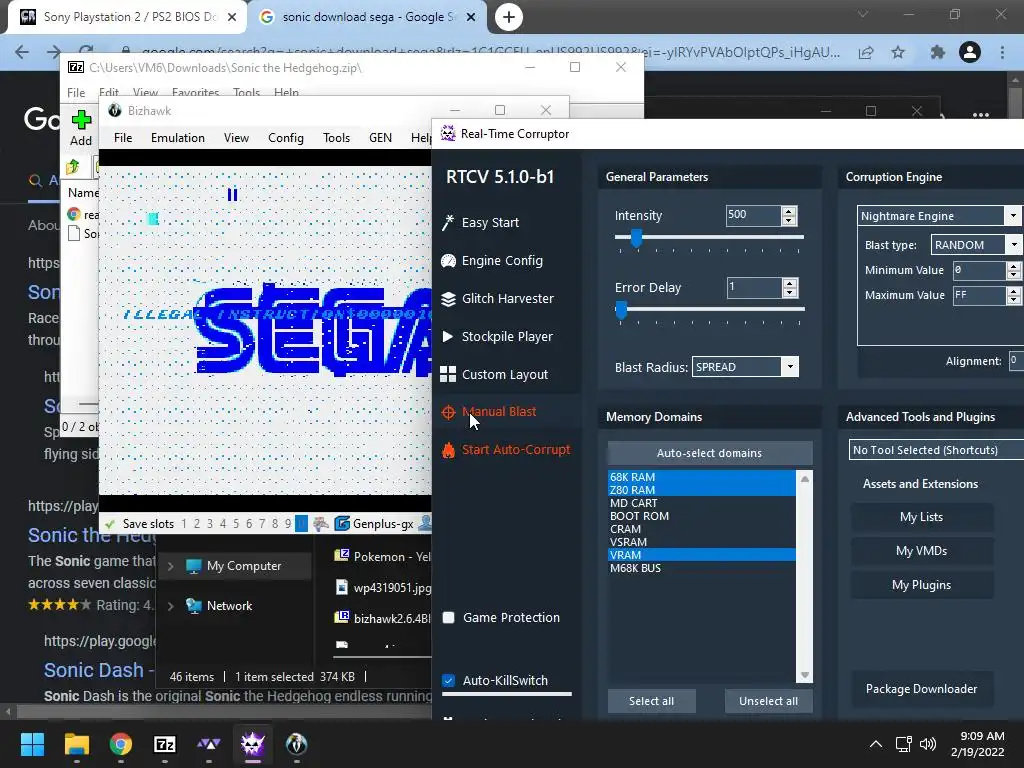This screenshot has height=768, width=1024.
Task: Click Unselect all domains button
Action: click(769, 701)
